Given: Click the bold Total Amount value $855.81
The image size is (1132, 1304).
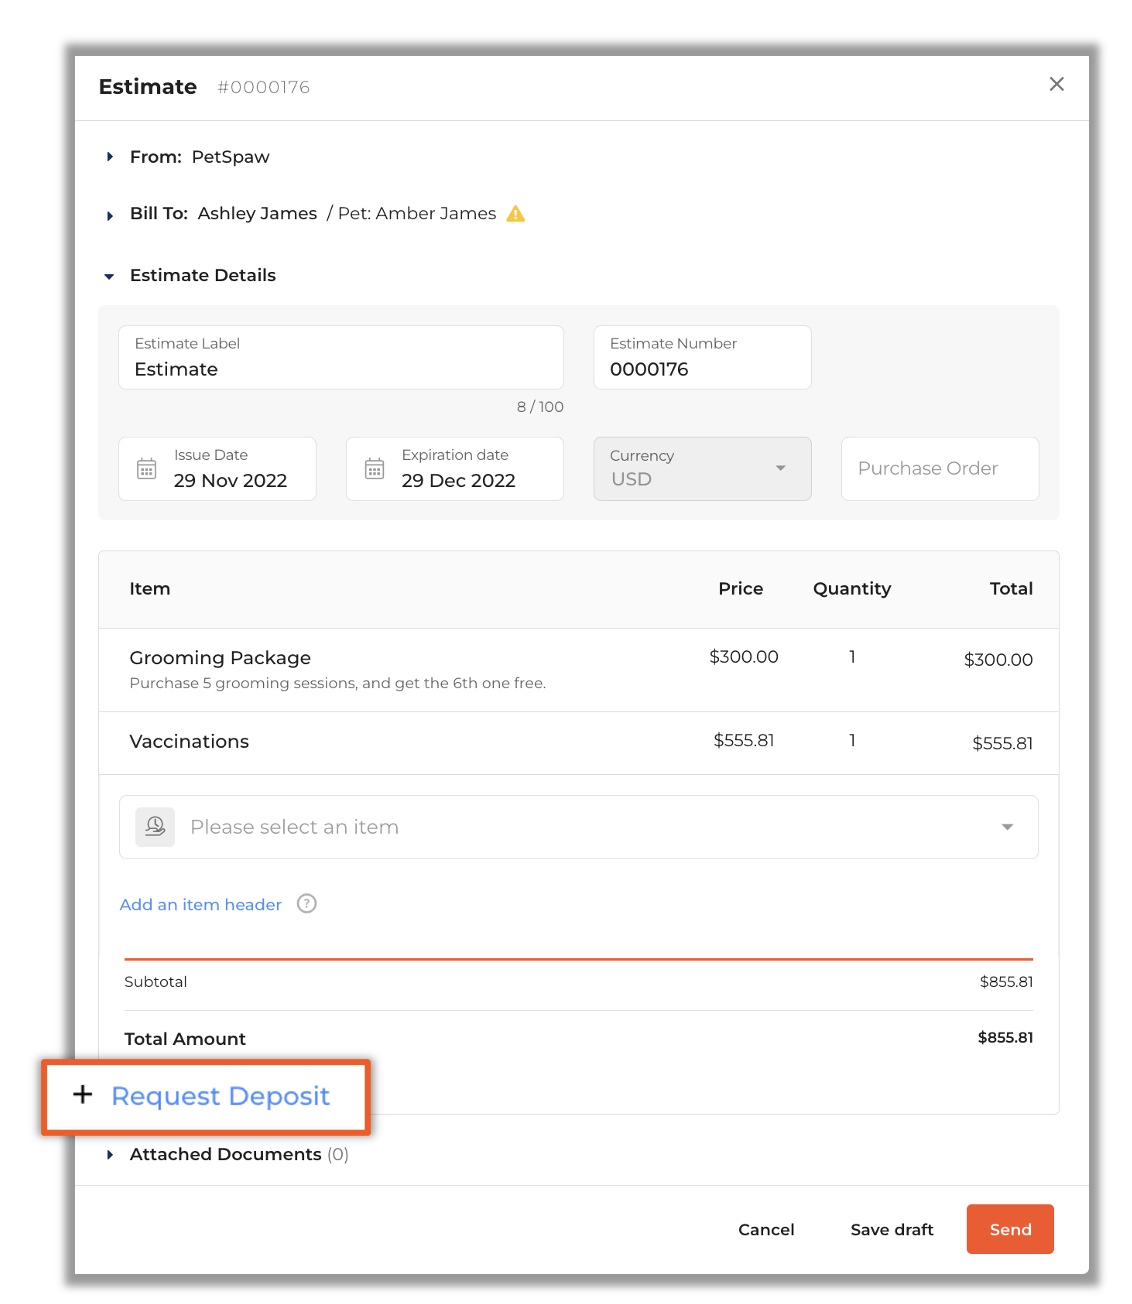Looking at the screenshot, I should coord(1005,1037).
